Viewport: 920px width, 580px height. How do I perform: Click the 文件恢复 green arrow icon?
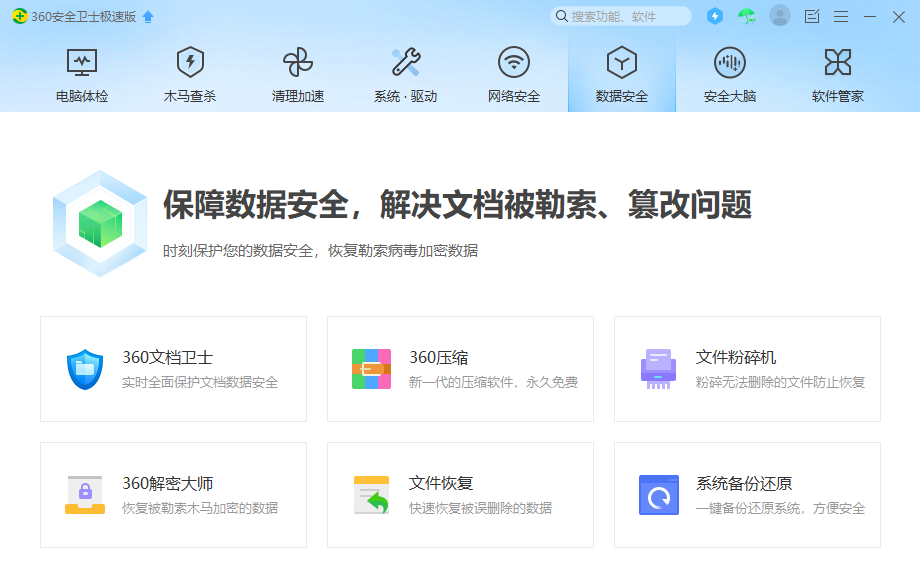coord(371,495)
